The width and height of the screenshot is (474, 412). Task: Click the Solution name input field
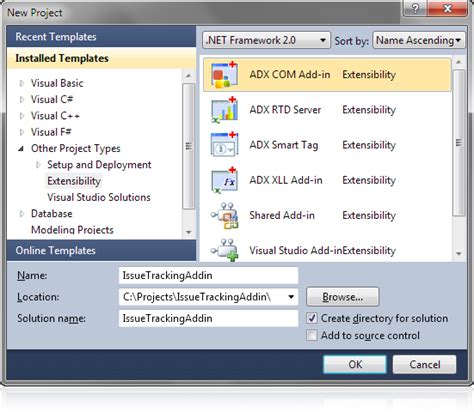pyautogui.click(x=208, y=318)
